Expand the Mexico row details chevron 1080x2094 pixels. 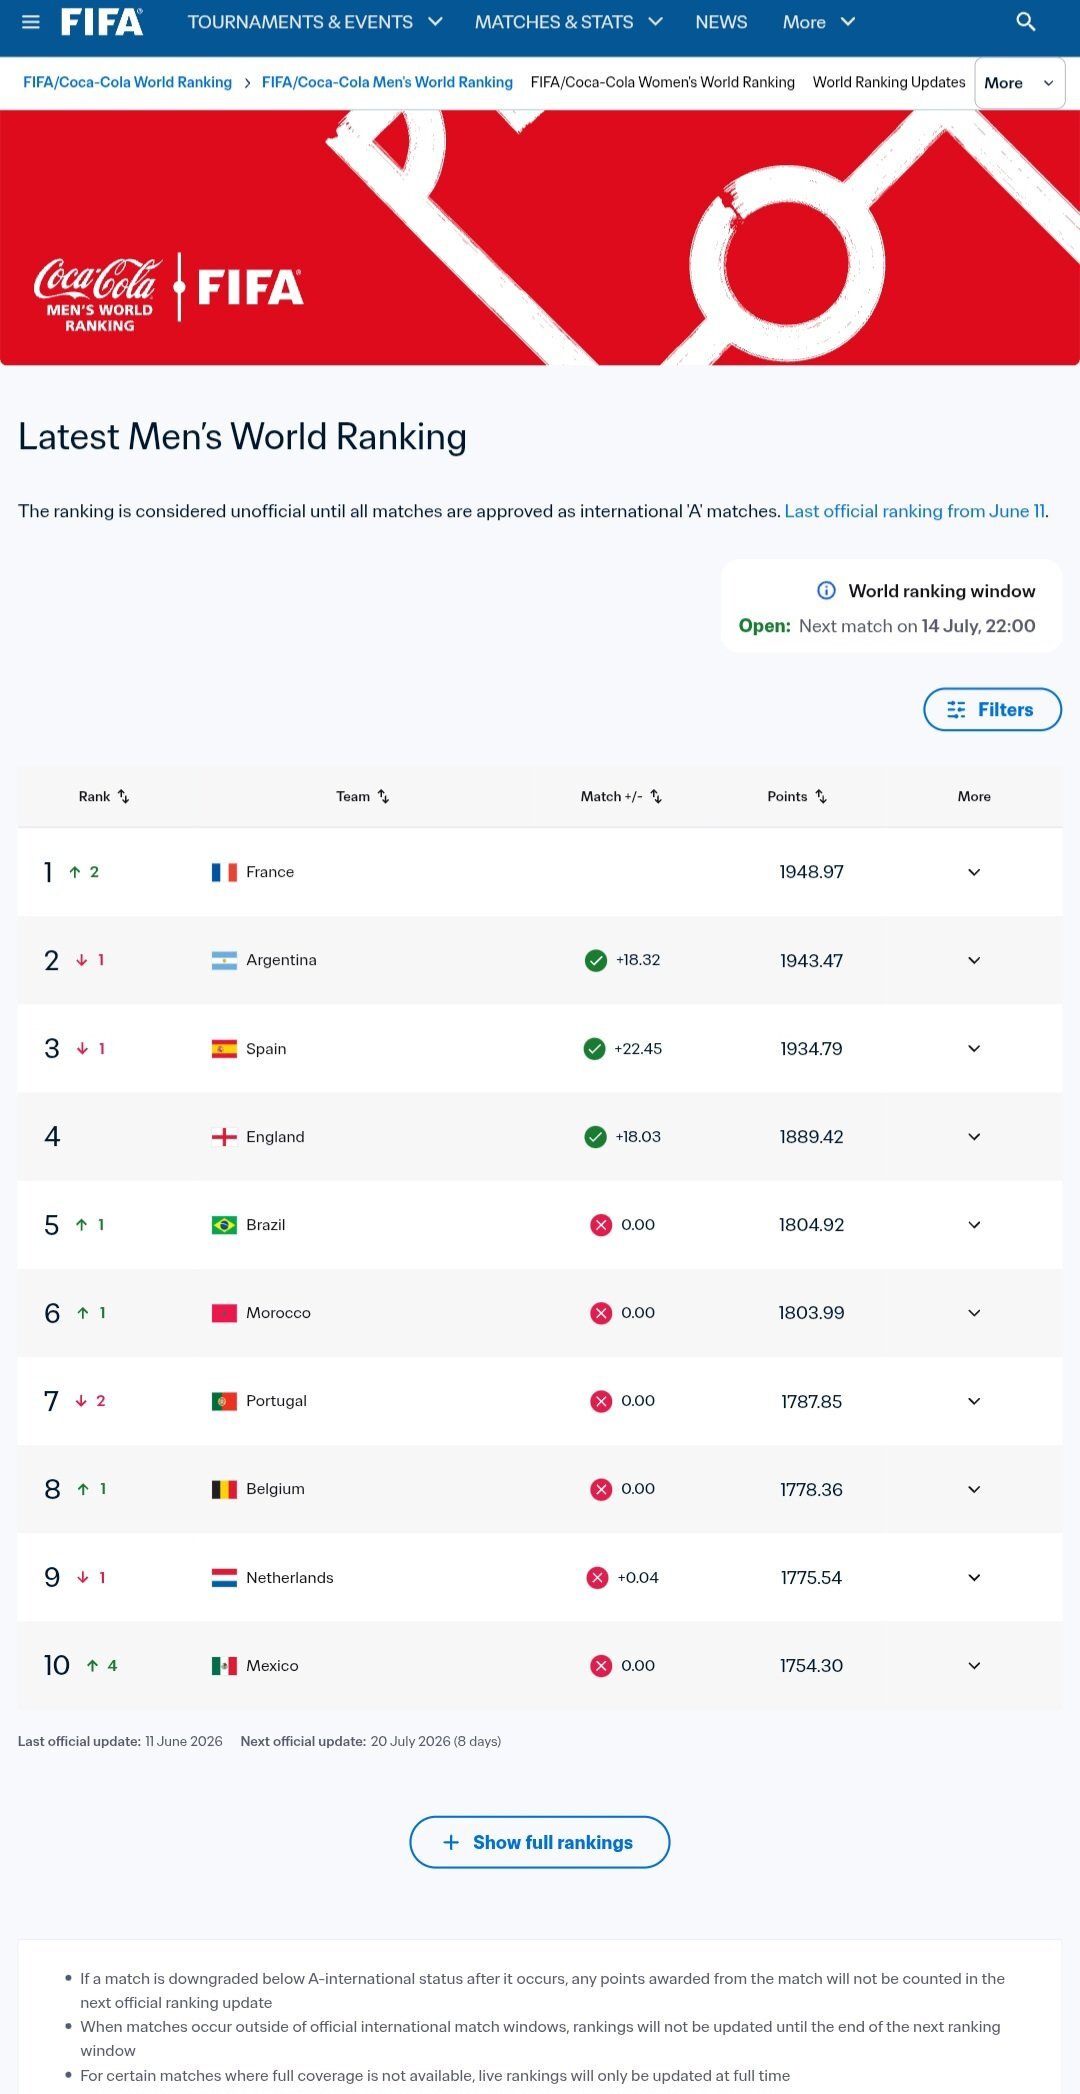coord(974,1665)
